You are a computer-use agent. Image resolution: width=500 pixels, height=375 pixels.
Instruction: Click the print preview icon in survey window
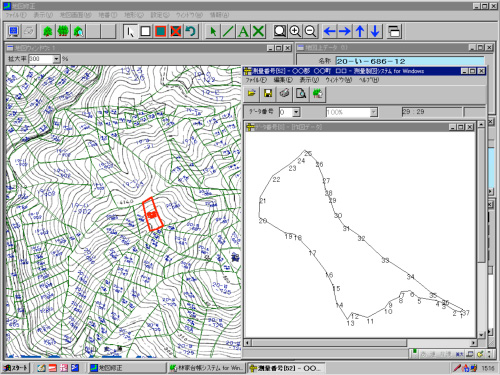[x=301, y=93]
